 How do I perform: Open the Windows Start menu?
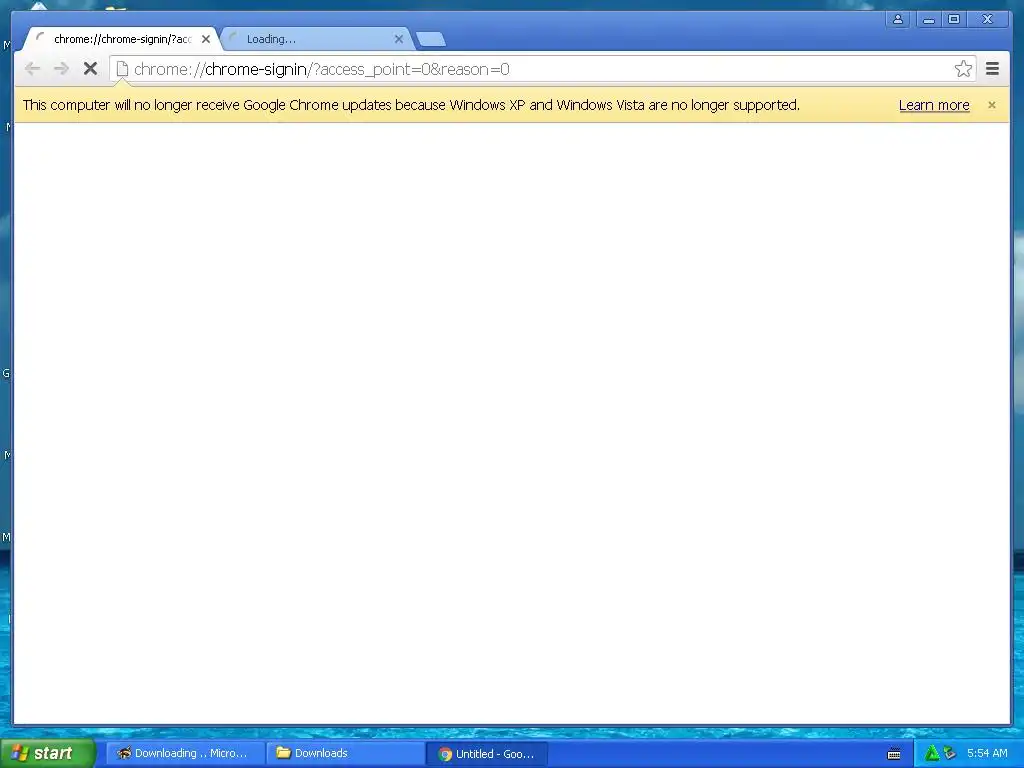46,753
